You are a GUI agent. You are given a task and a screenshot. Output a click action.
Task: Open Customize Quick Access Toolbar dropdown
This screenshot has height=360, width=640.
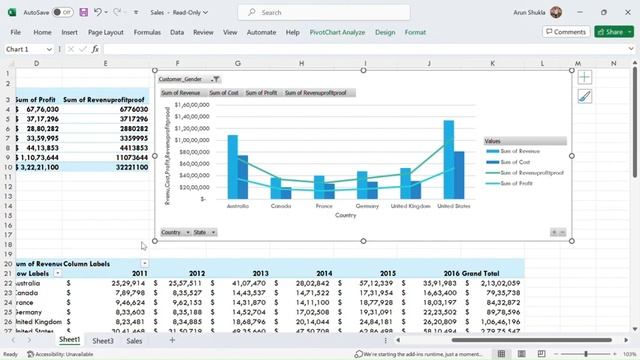pos(136,12)
